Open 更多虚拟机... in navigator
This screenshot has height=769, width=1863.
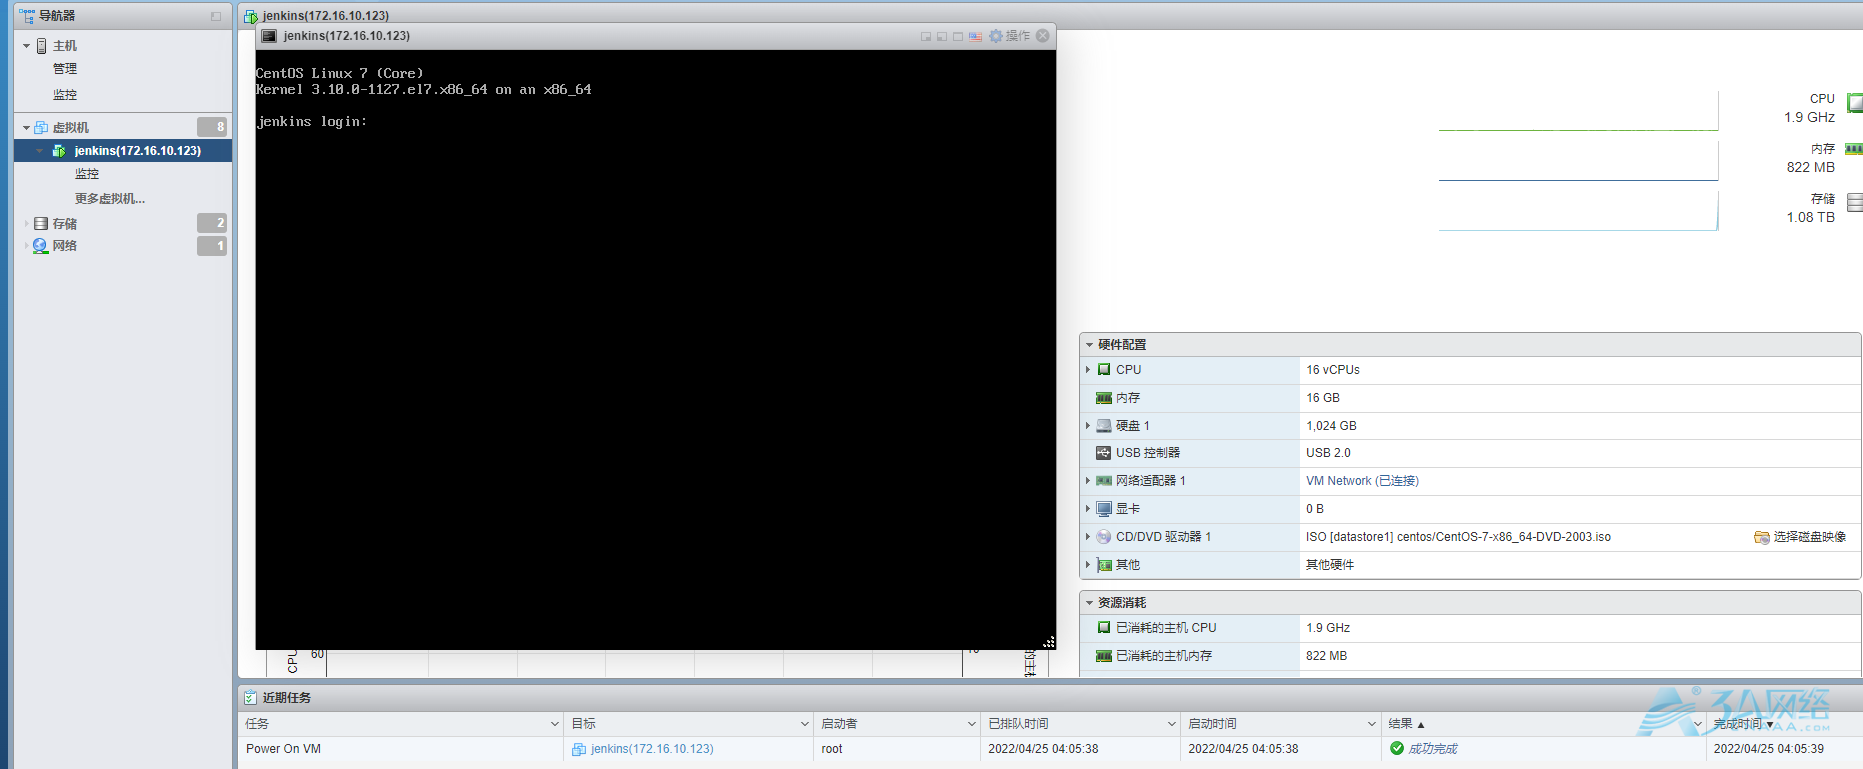pyautogui.click(x=110, y=199)
